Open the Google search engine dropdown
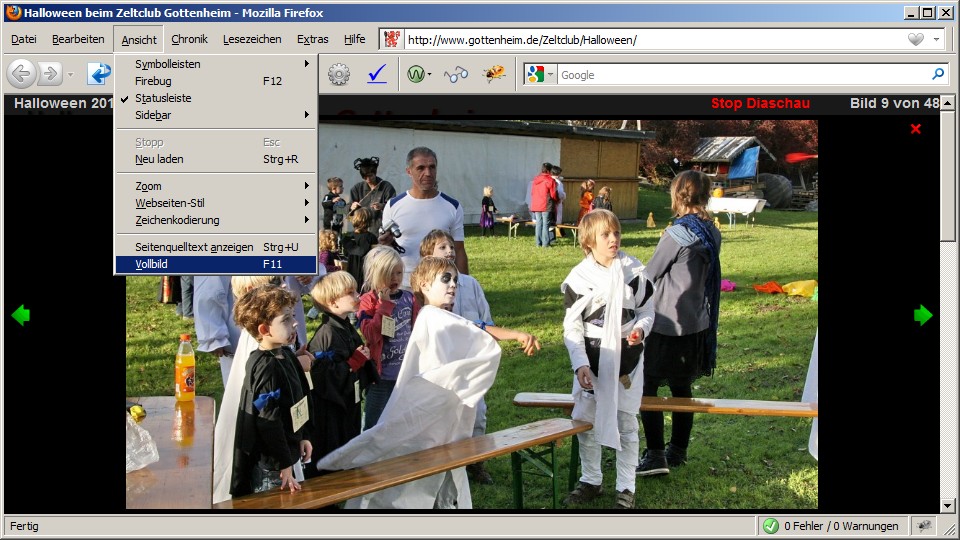Image resolution: width=960 pixels, height=540 pixels. point(539,74)
